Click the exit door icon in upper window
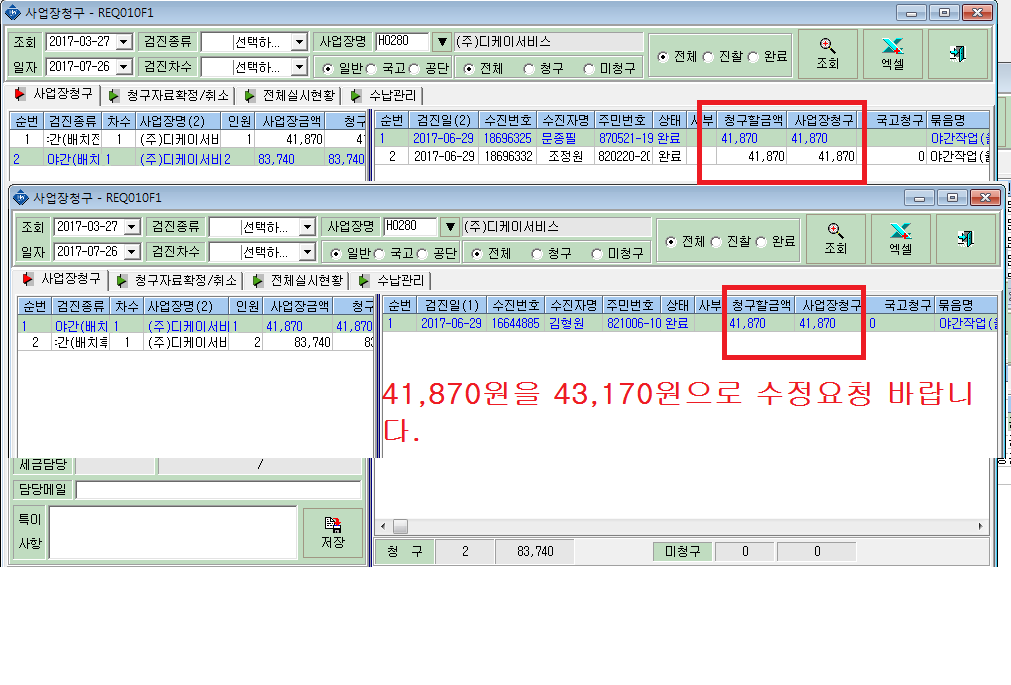 click(957, 54)
